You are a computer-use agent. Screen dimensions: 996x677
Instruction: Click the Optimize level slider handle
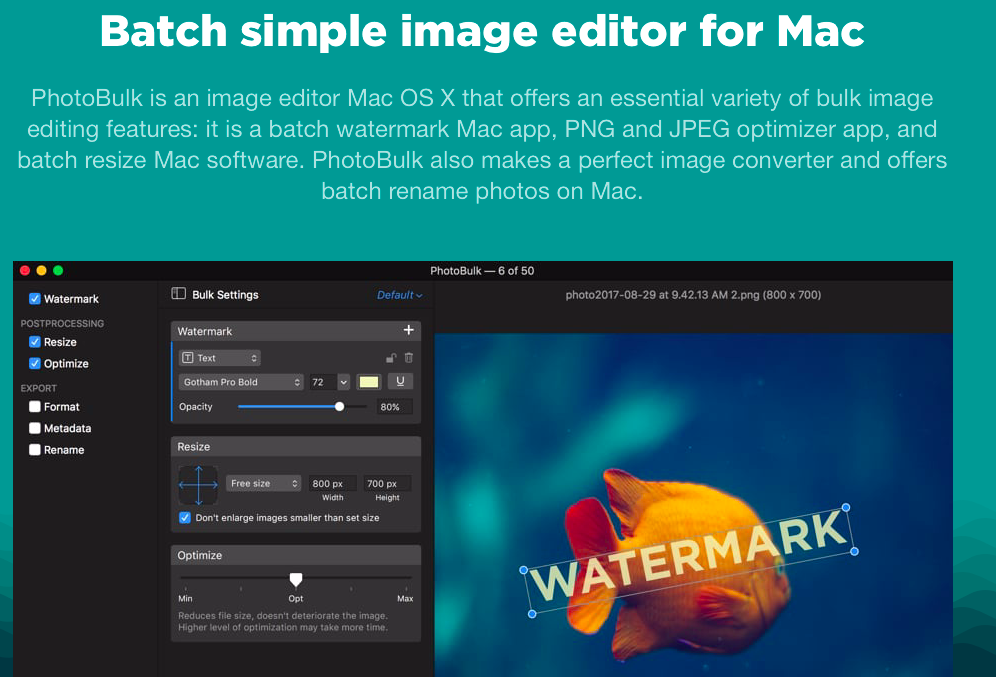[x=296, y=579]
